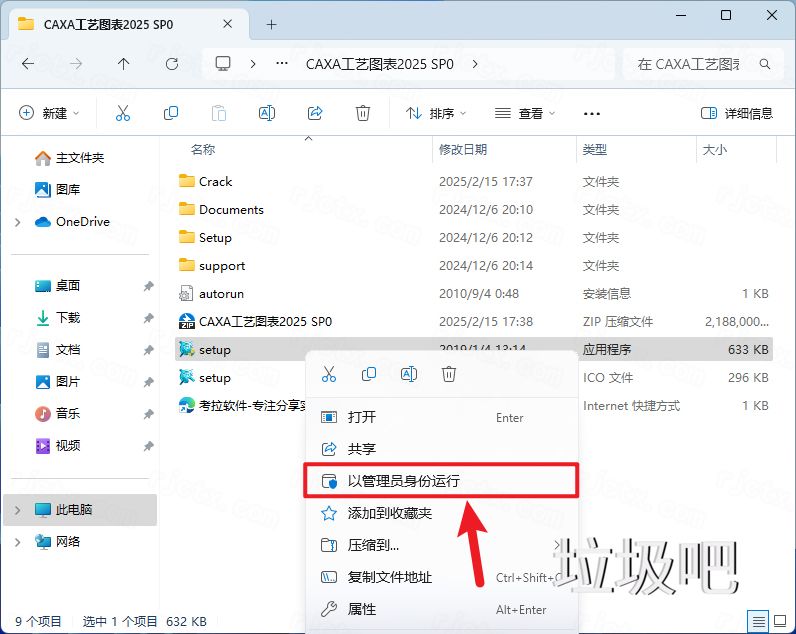Sort by the 类型 column header
This screenshot has height=634, width=796.
coord(594,149)
